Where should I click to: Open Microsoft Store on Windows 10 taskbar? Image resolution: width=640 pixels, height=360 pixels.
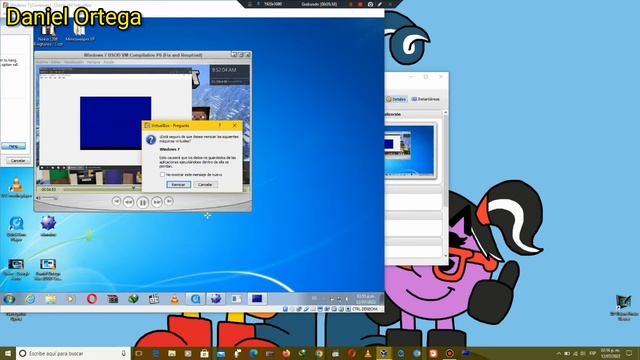(204, 353)
